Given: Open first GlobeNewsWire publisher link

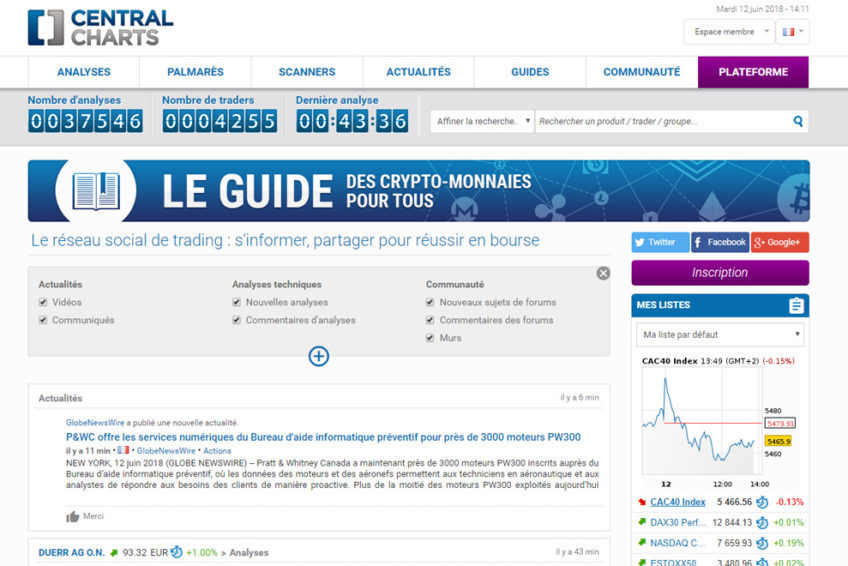Looking at the screenshot, I should [x=95, y=423].
